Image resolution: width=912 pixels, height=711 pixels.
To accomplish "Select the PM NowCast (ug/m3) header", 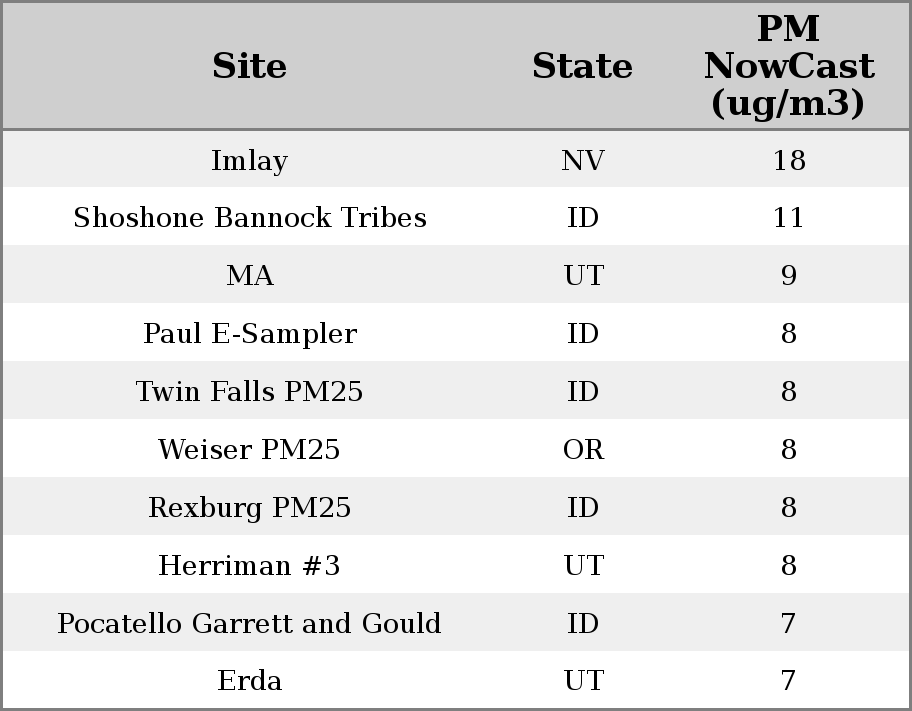I will coord(788,66).
